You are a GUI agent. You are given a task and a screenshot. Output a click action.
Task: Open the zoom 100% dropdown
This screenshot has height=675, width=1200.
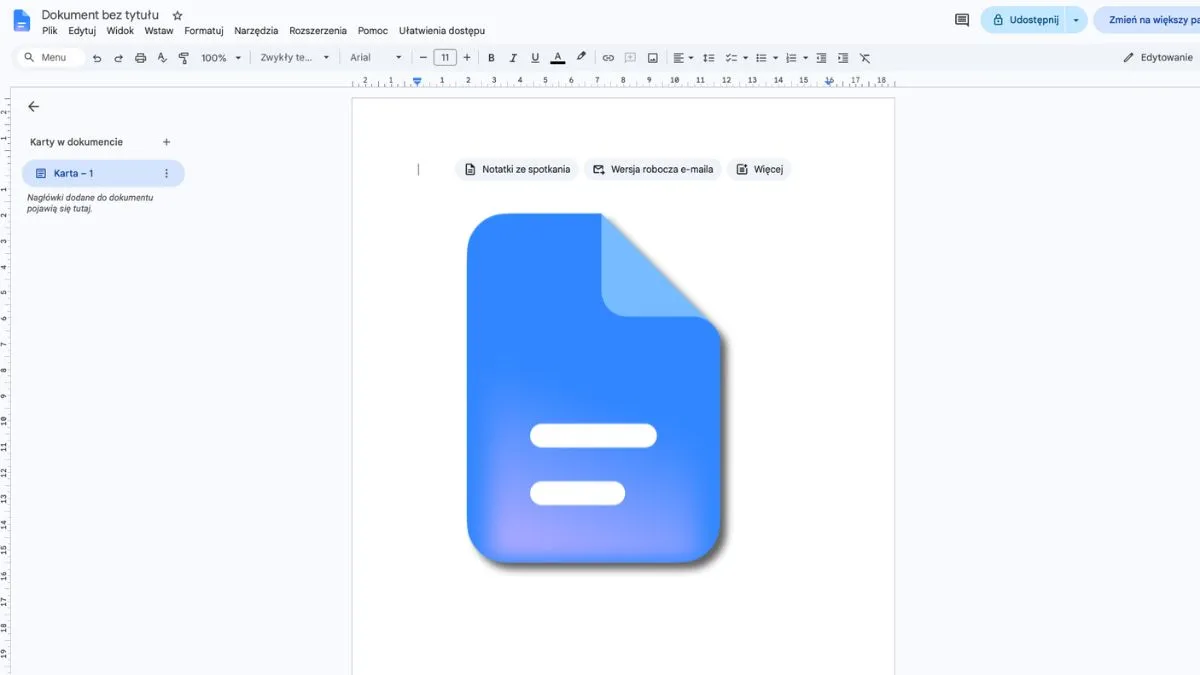(x=221, y=58)
